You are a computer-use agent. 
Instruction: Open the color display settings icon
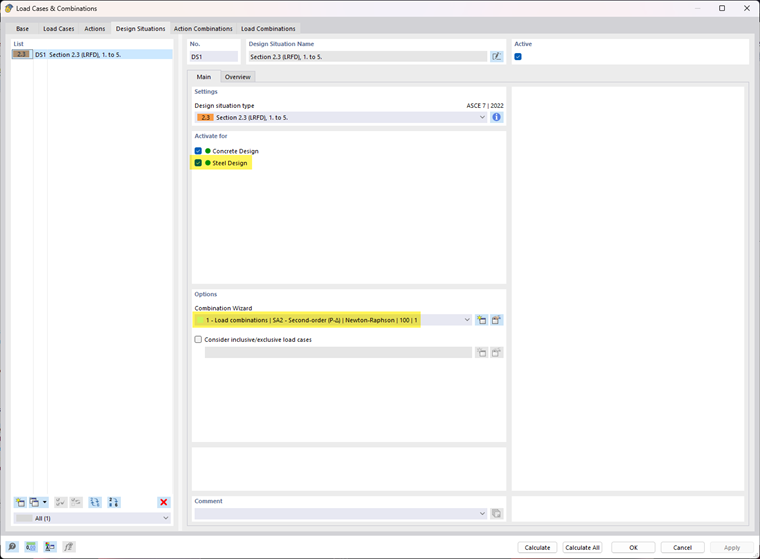click(49, 547)
